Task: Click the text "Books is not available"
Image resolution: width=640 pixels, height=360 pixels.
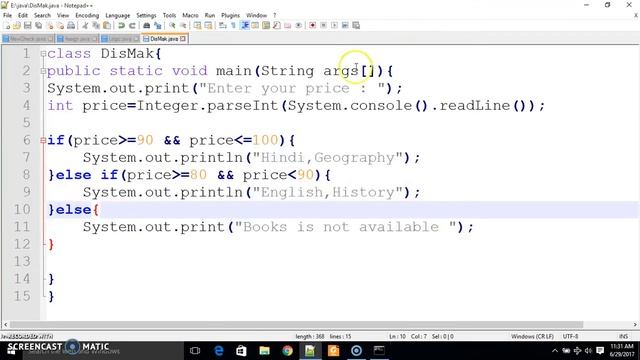Action: (x=341, y=227)
